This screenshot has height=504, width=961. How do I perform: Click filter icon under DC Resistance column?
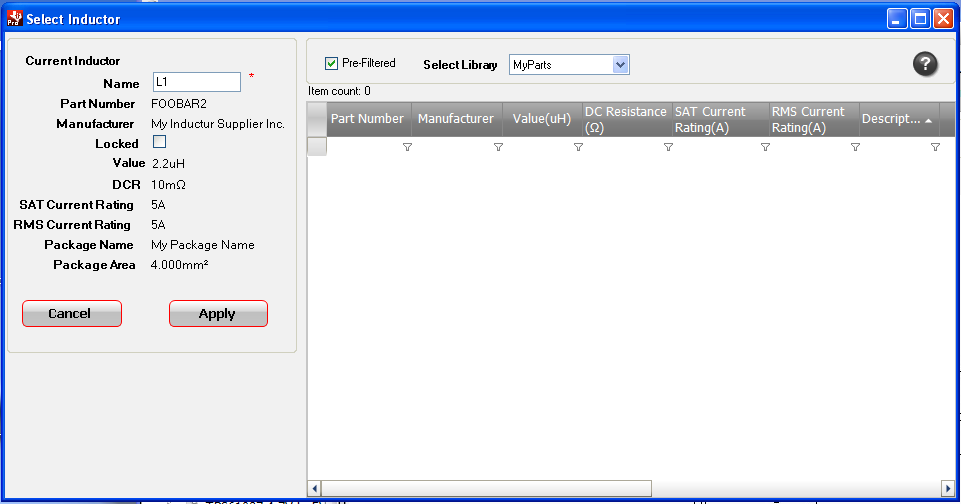coord(668,147)
